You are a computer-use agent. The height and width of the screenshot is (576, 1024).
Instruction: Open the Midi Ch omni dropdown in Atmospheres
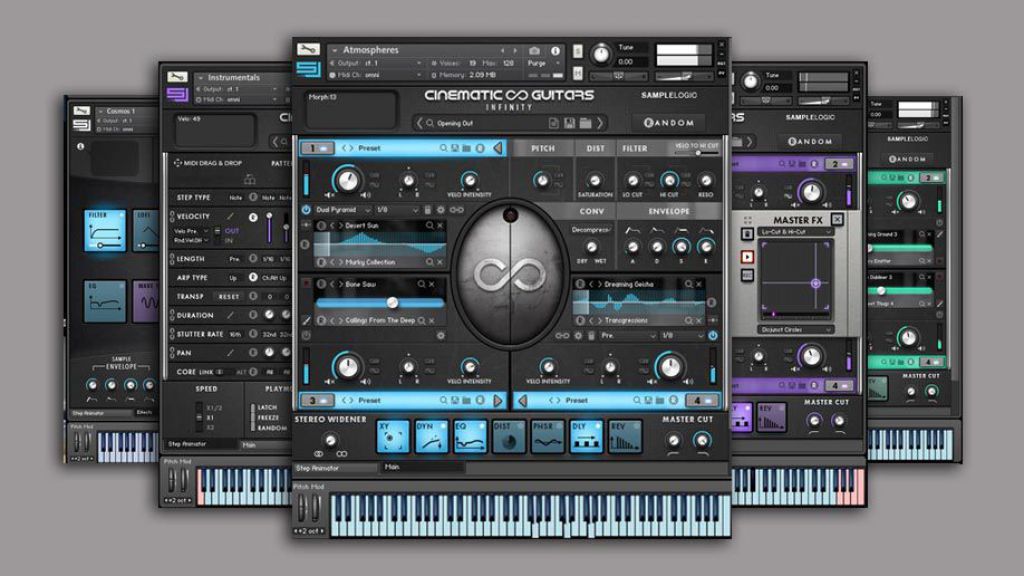pos(376,75)
